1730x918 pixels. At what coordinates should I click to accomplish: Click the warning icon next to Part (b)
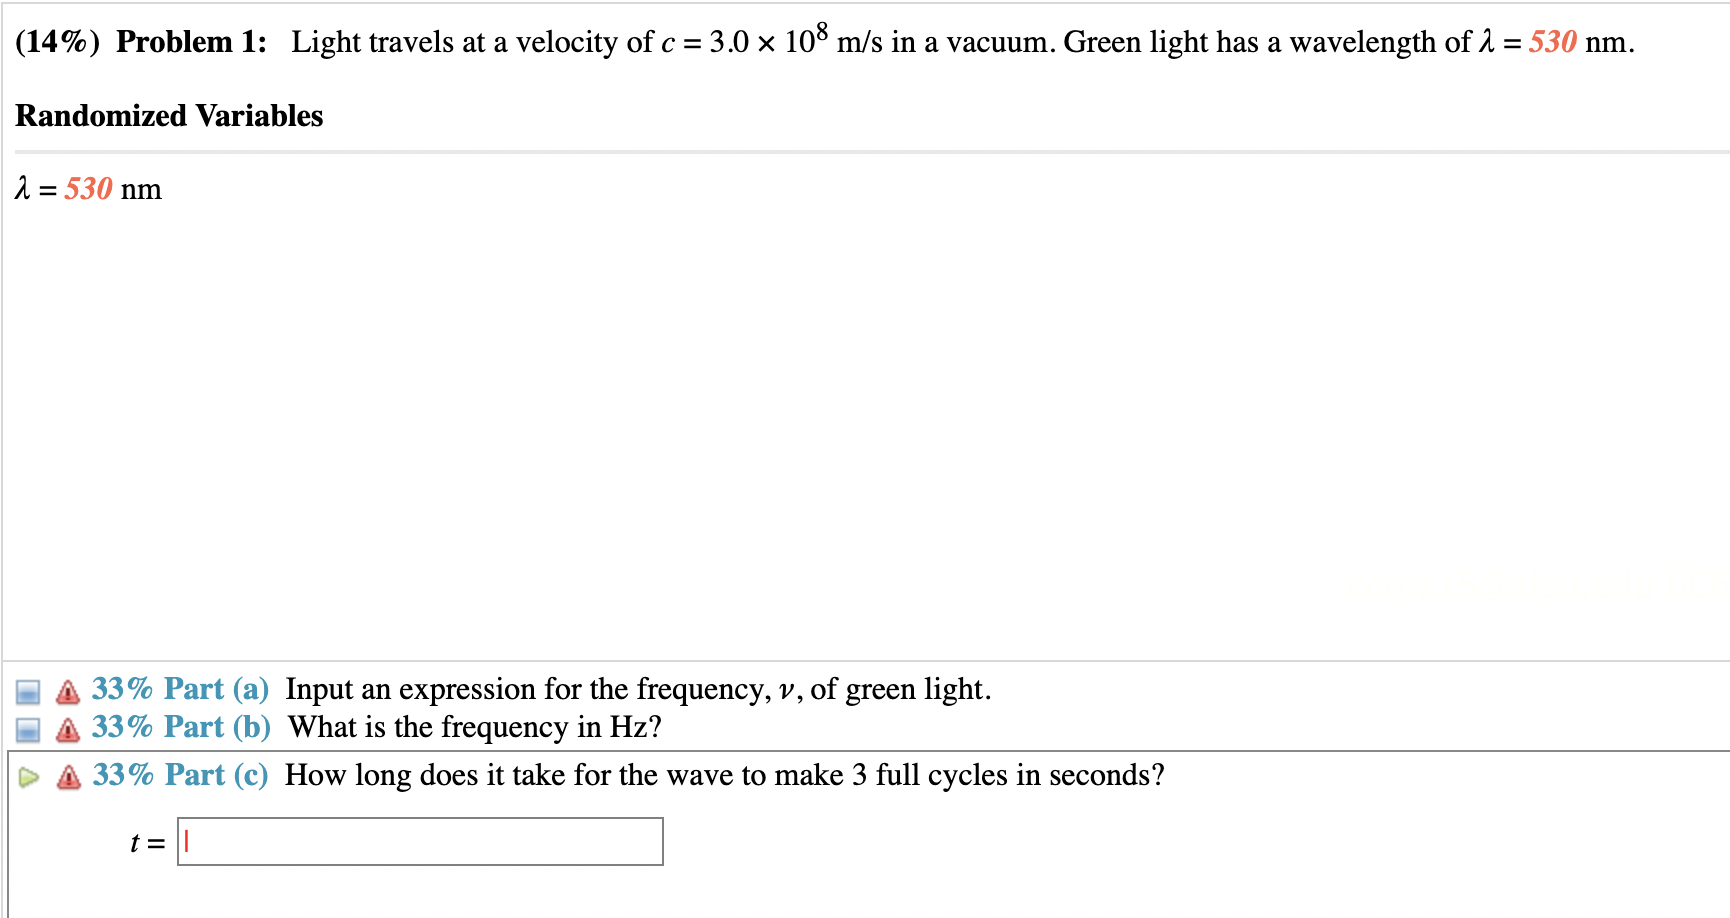coord(66,727)
